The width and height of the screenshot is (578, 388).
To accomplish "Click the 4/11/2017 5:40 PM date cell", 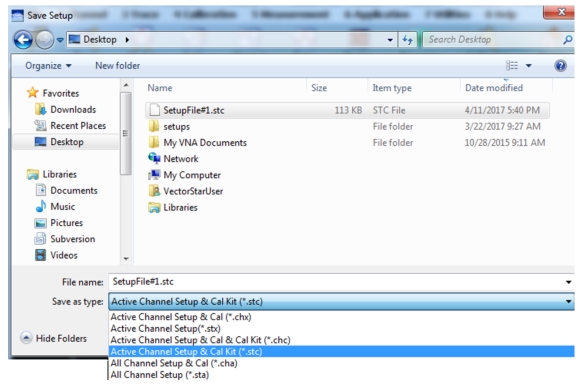I will (x=502, y=110).
